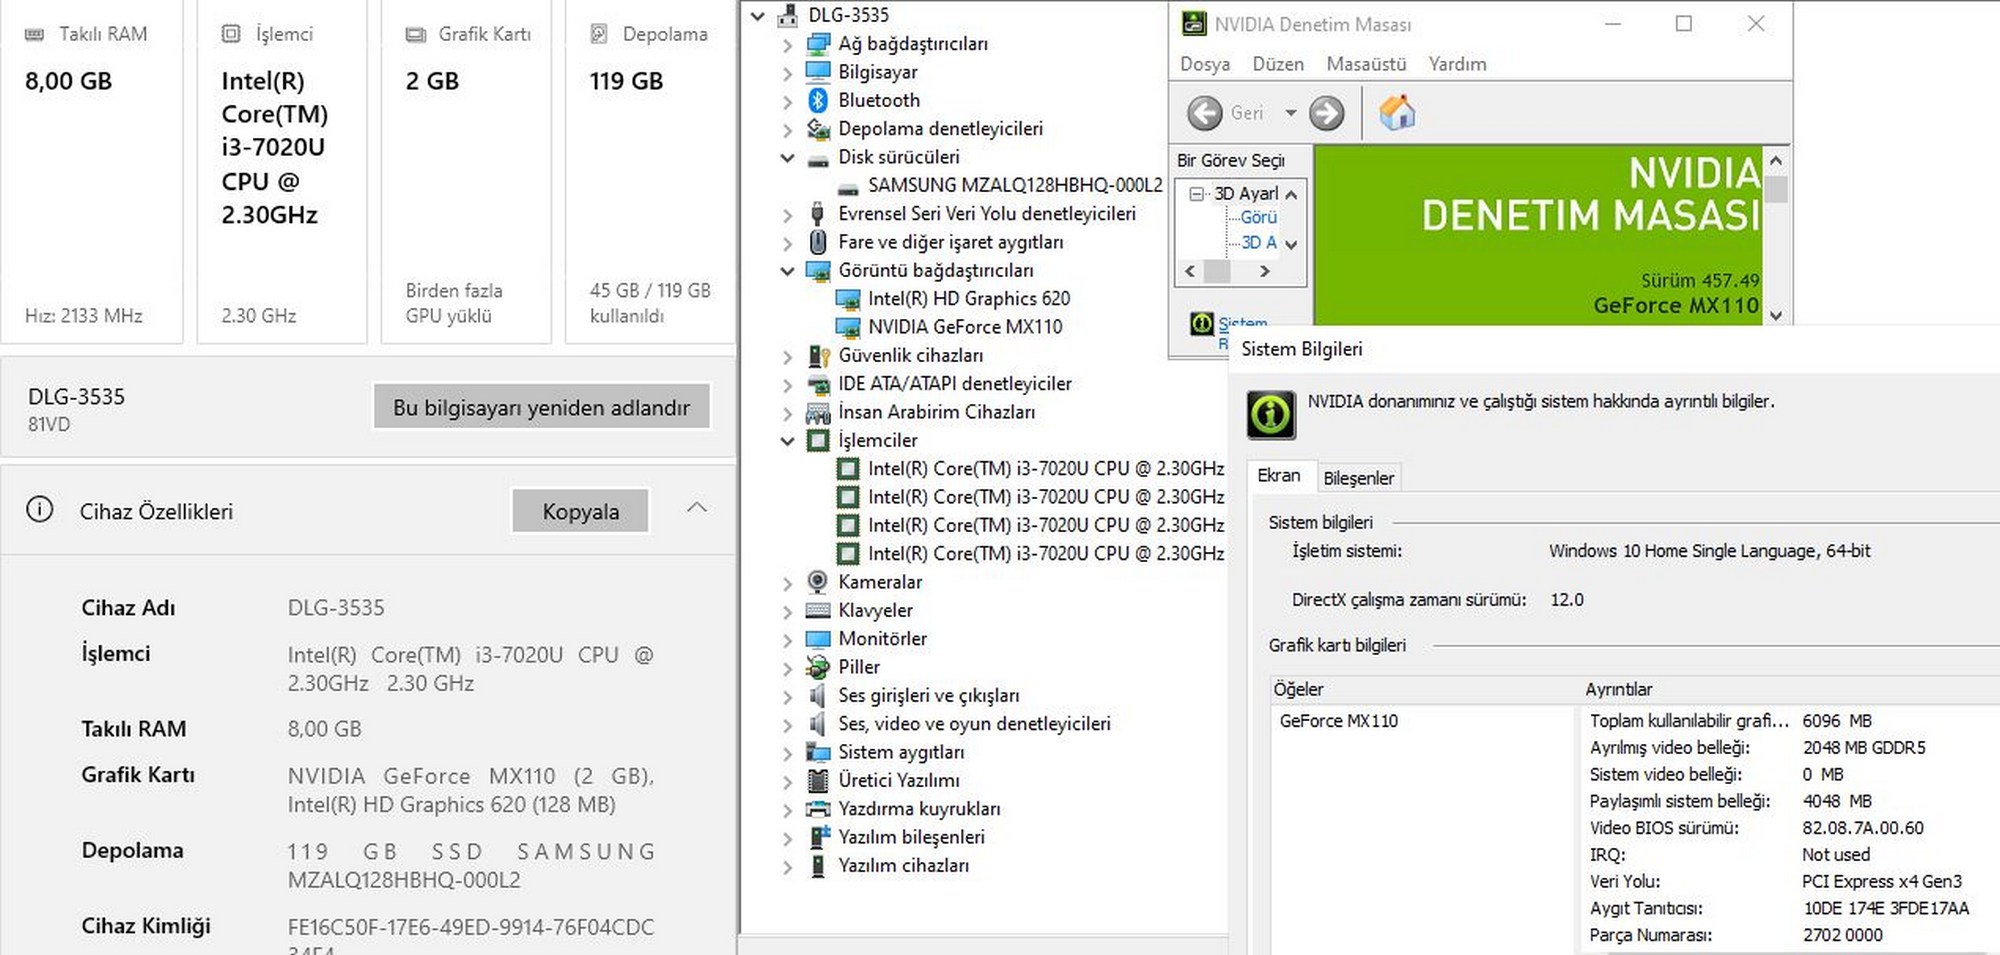Collapse the İşlemciler tree node

788,441
